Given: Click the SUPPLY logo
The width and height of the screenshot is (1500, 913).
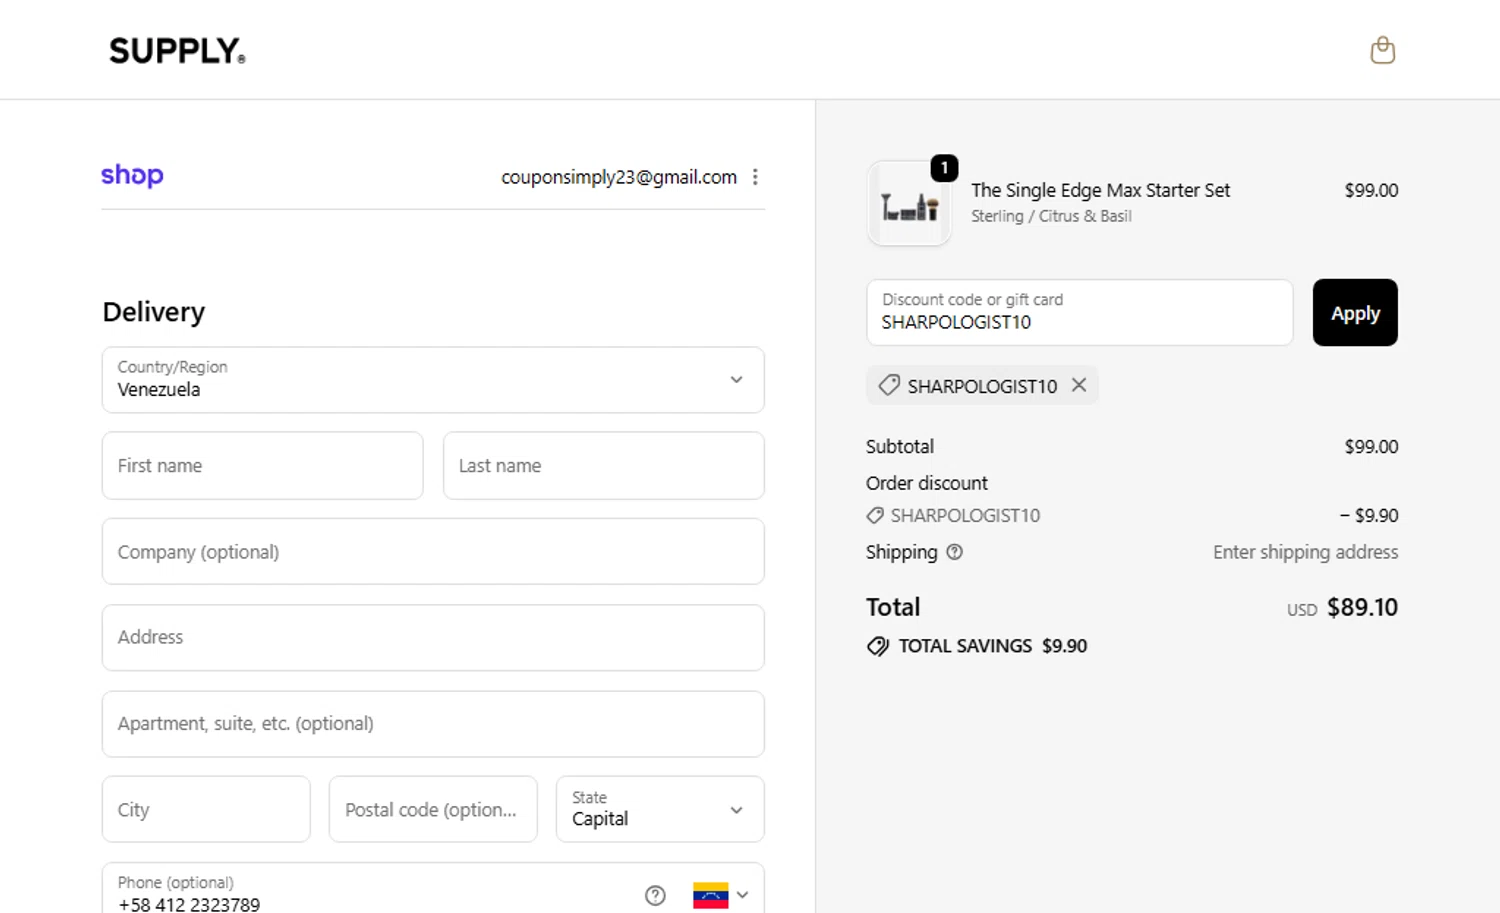Looking at the screenshot, I should (177, 51).
